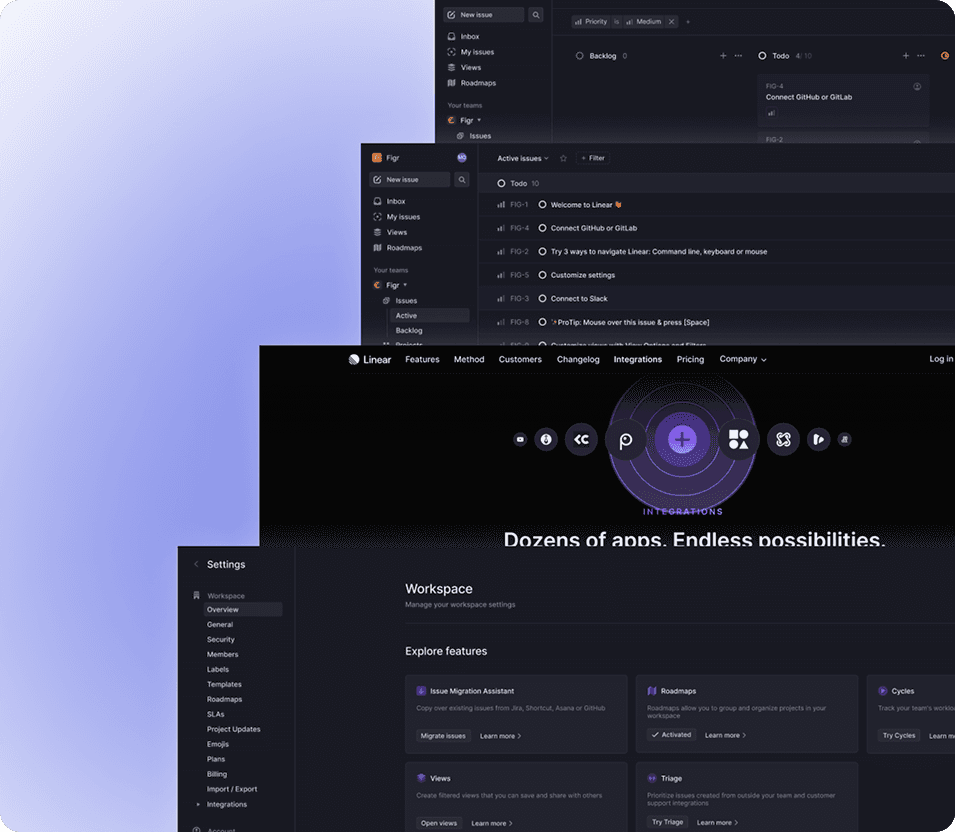Go to Pricing in the website navbar
Image resolution: width=956 pixels, height=832 pixels.
690,360
